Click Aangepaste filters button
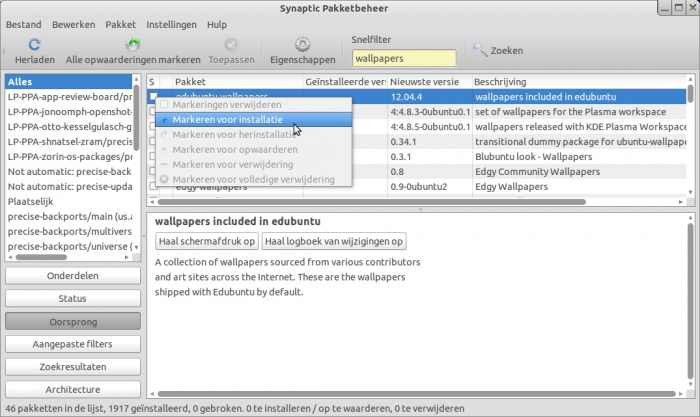700x417 pixels. click(73, 344)
